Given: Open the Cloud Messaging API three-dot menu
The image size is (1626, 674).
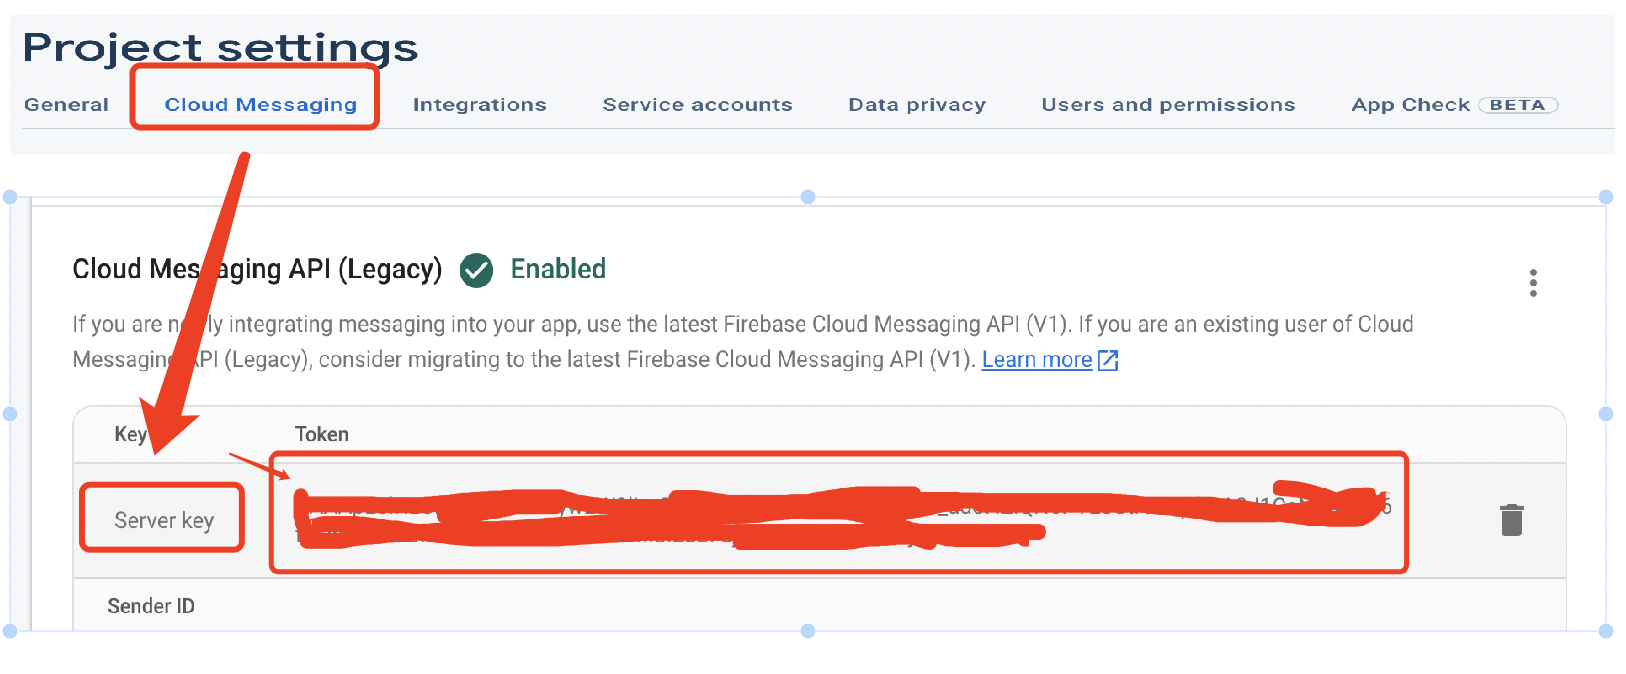Looking at the screenshot, I should pos(1533,283).
